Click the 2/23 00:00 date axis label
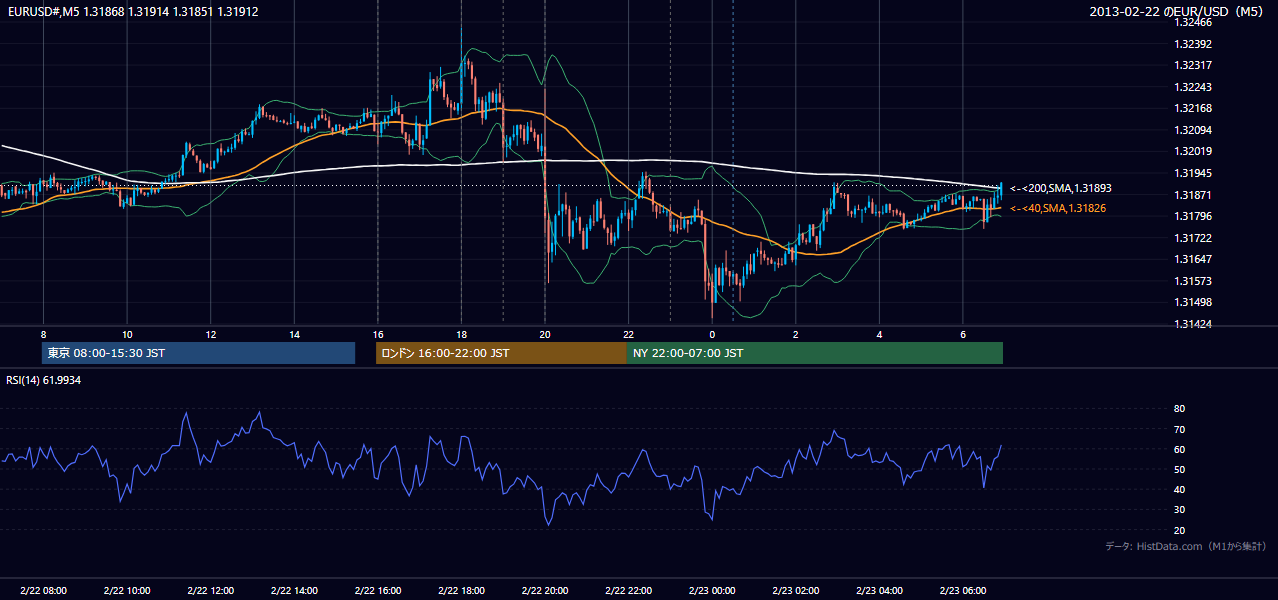This screenshot has width=1278, height=600. pyautogui.click(x=712, y=590)
